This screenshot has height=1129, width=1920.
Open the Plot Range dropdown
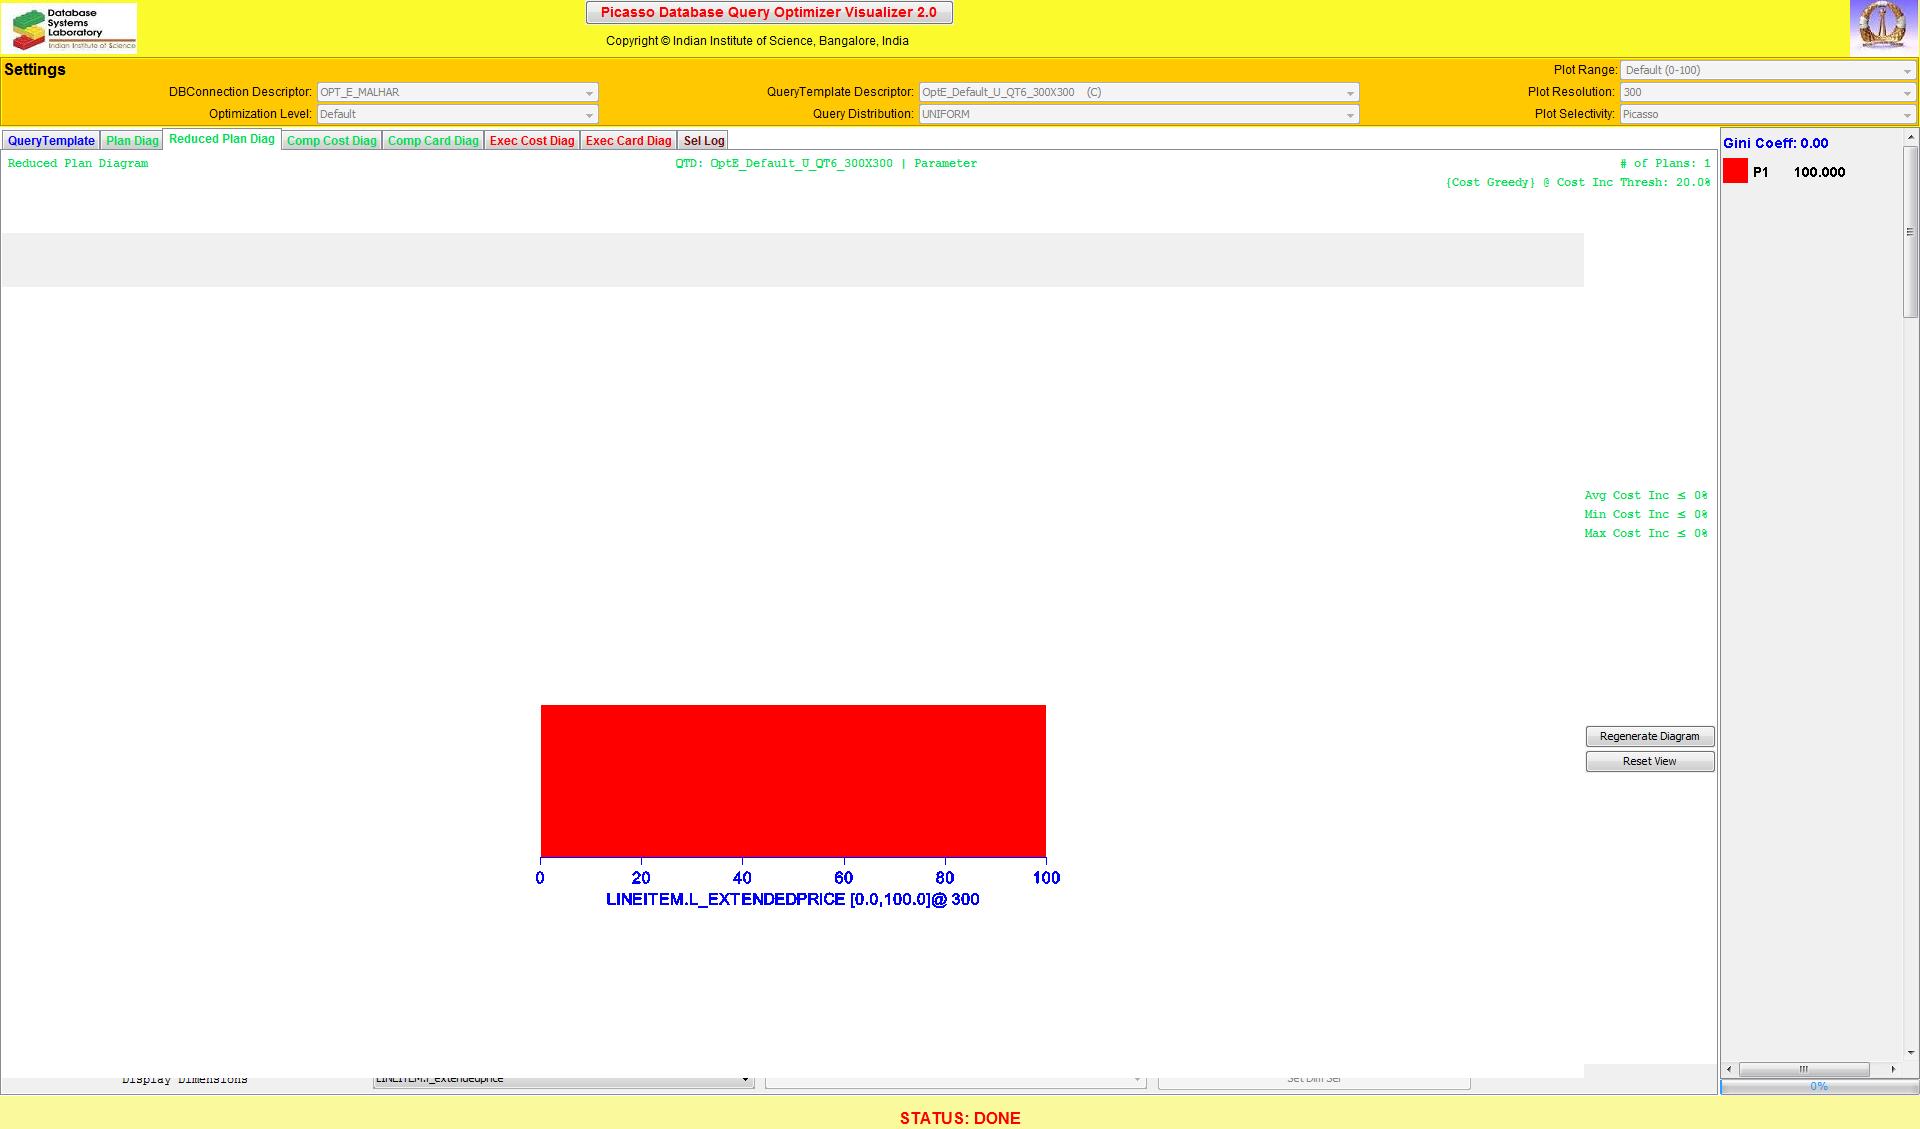click(x=1906, y=71)
